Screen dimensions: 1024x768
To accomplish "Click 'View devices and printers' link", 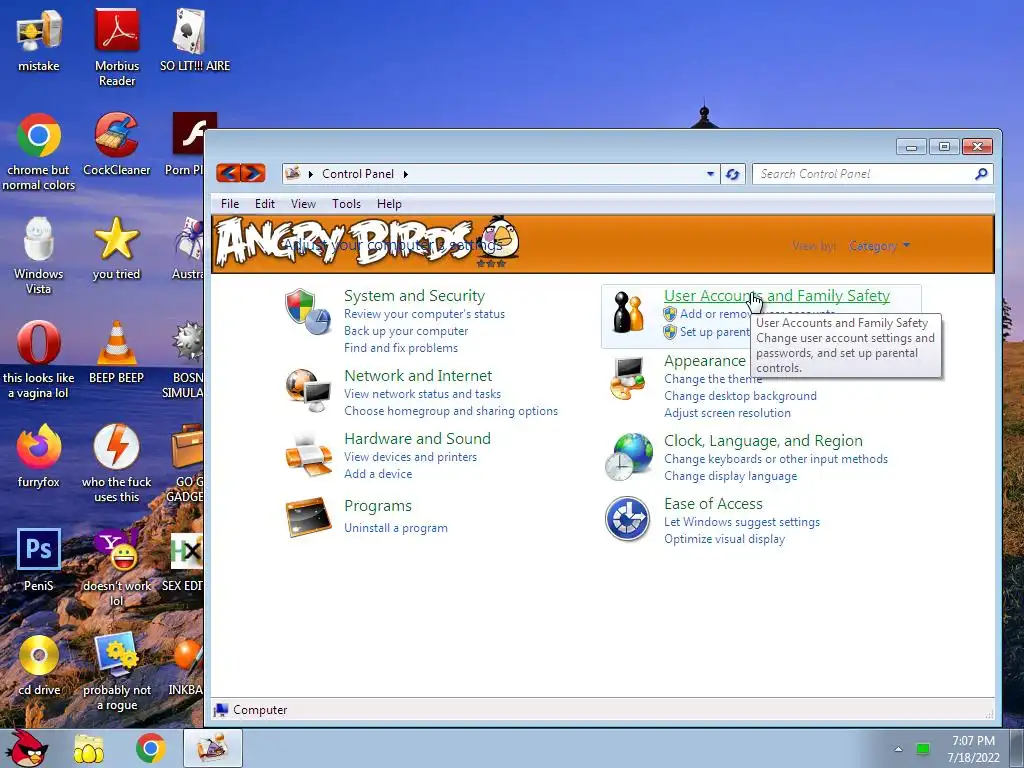I will 411,457.
